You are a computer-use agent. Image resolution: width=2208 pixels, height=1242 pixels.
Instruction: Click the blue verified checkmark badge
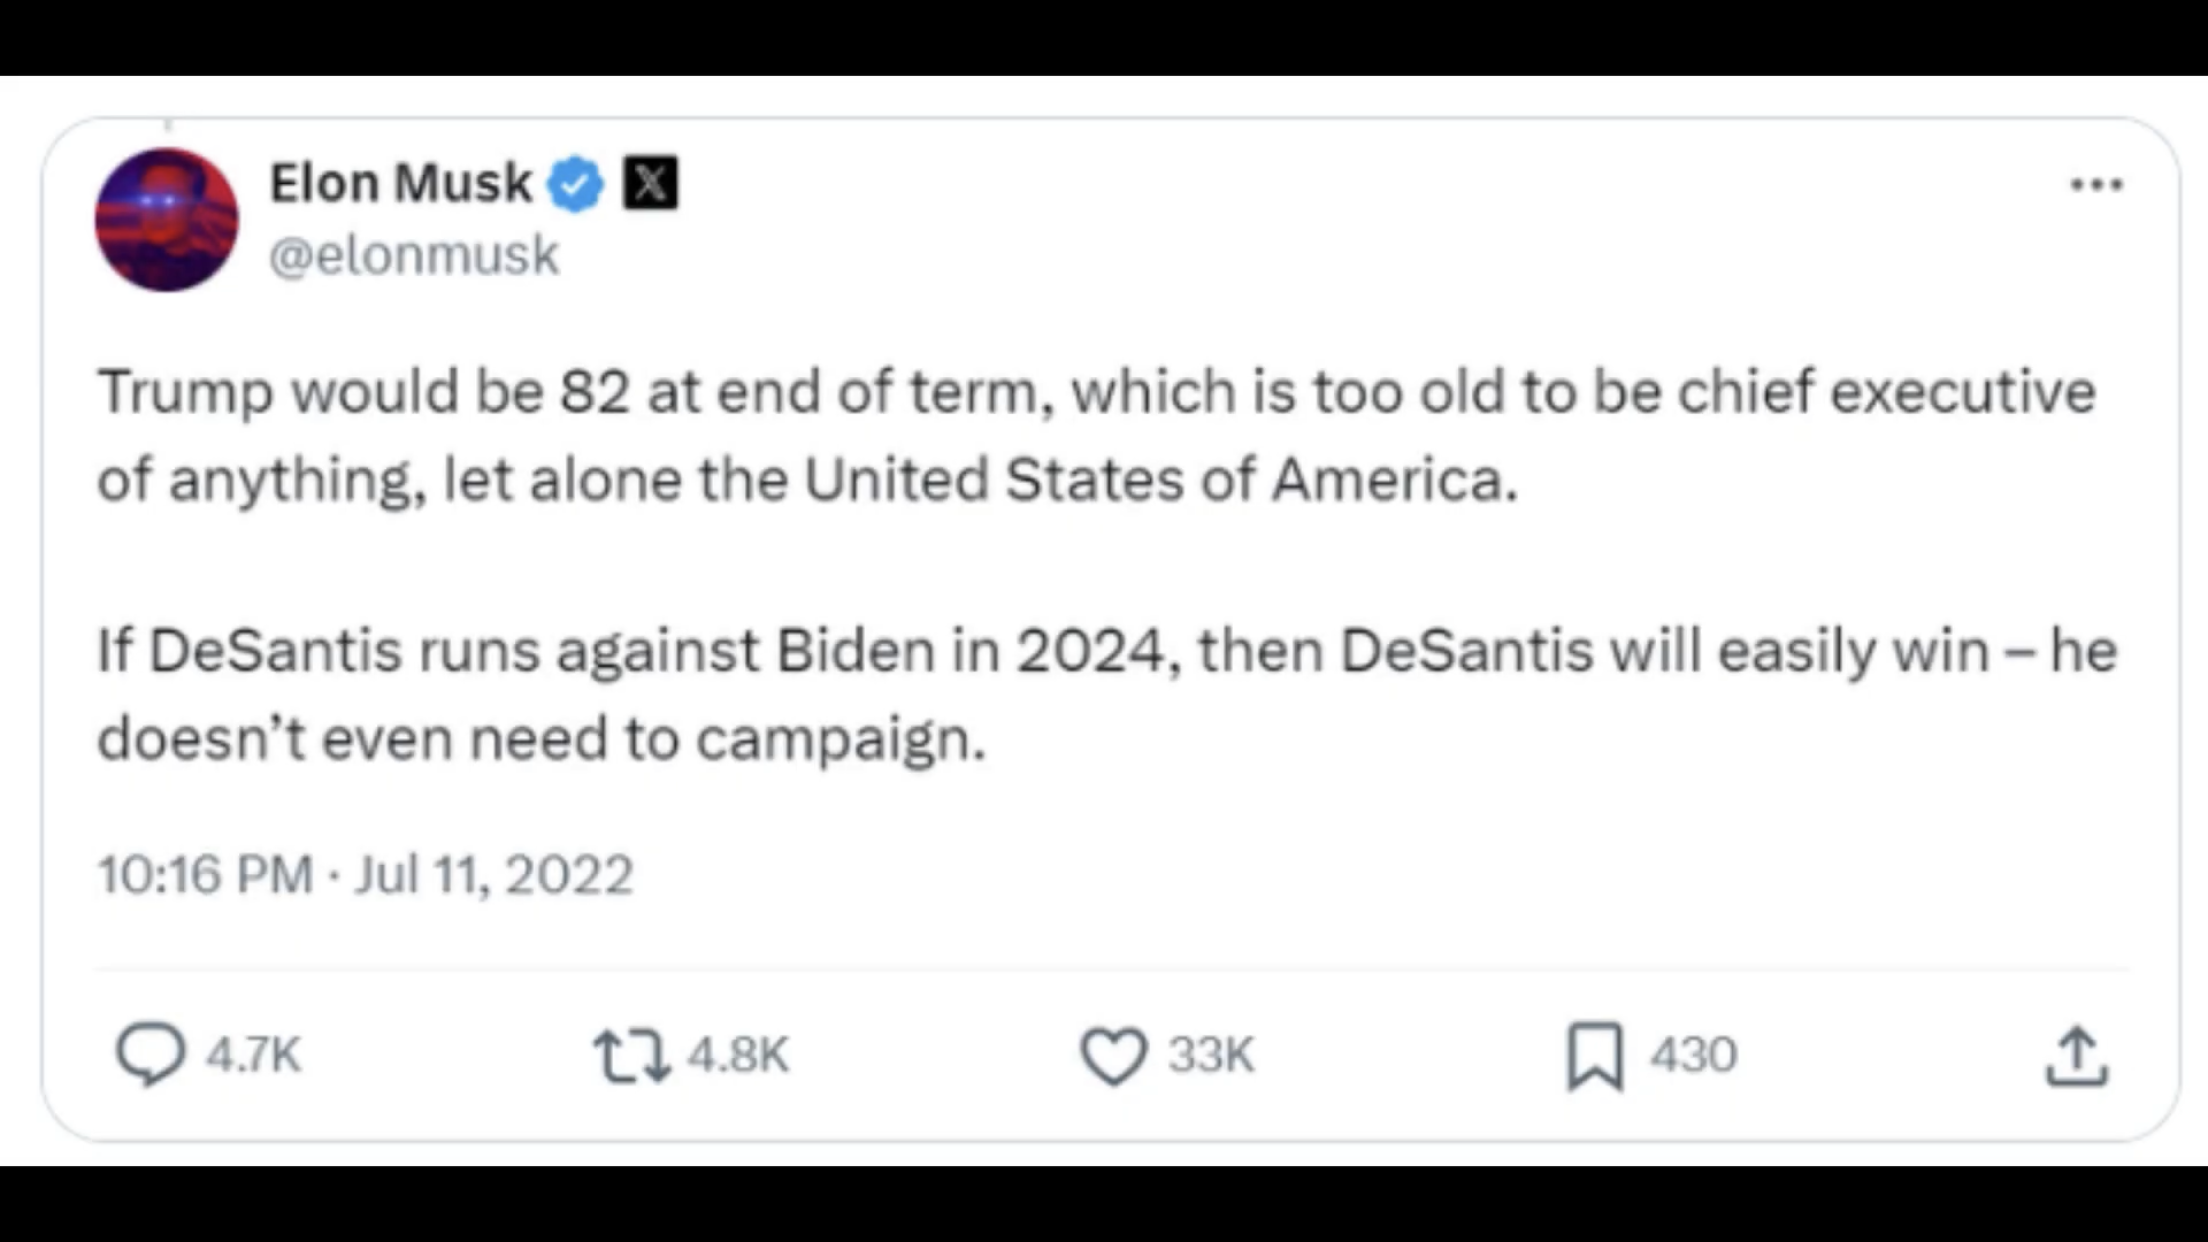[x=575, y=184]
